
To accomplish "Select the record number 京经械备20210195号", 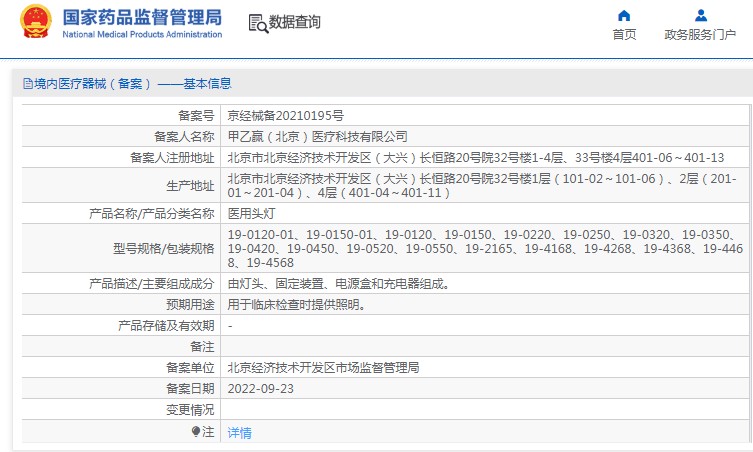I will [285, 115].
